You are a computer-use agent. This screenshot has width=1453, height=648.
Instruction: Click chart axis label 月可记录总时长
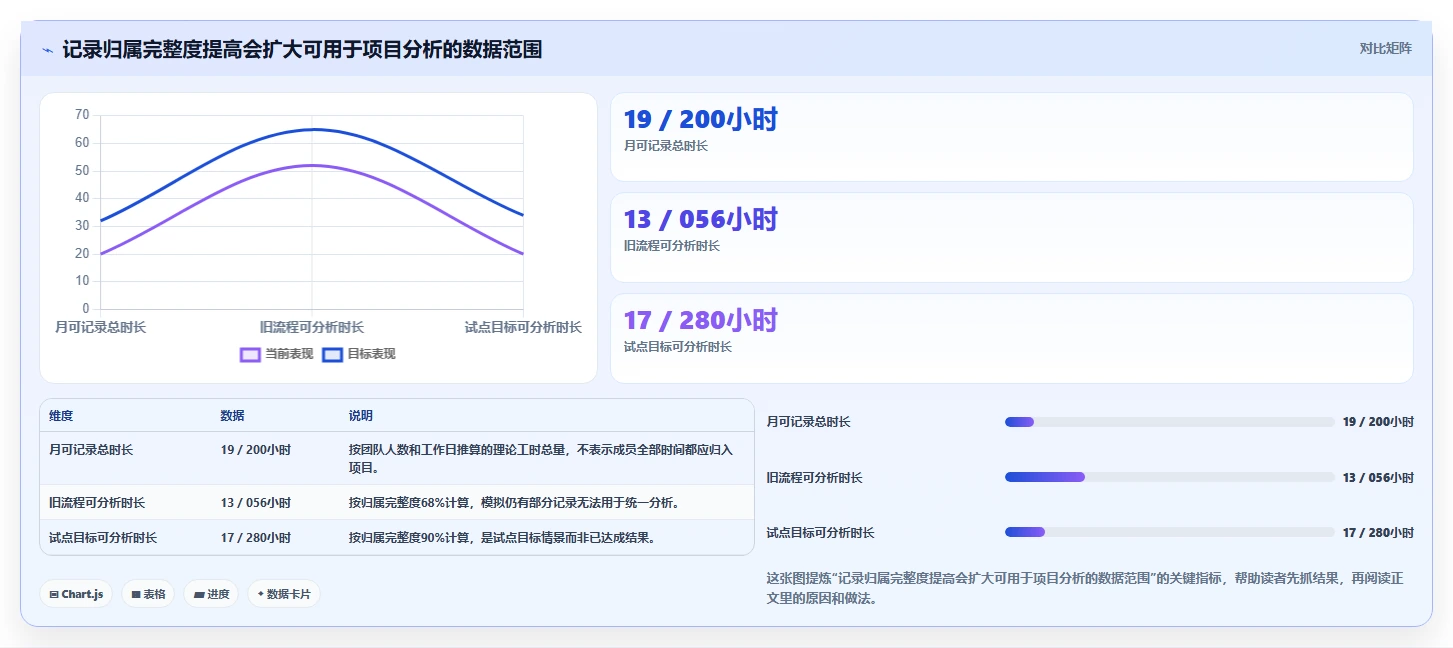point(100,327)
